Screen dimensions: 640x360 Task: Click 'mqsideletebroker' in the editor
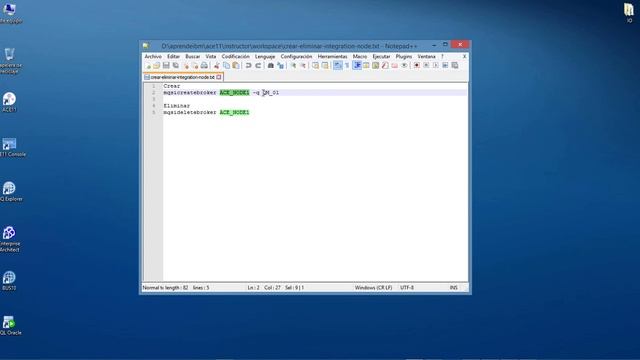click(190, 112)
